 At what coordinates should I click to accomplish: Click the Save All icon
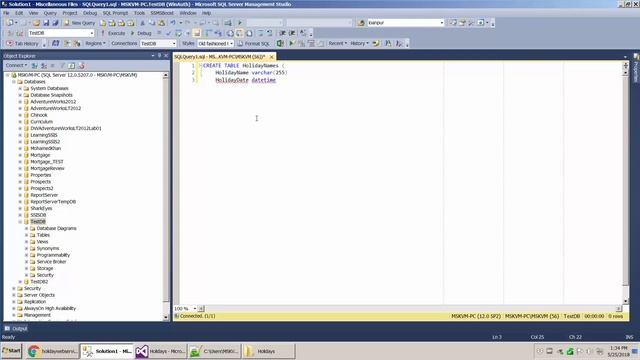[55, 23]
